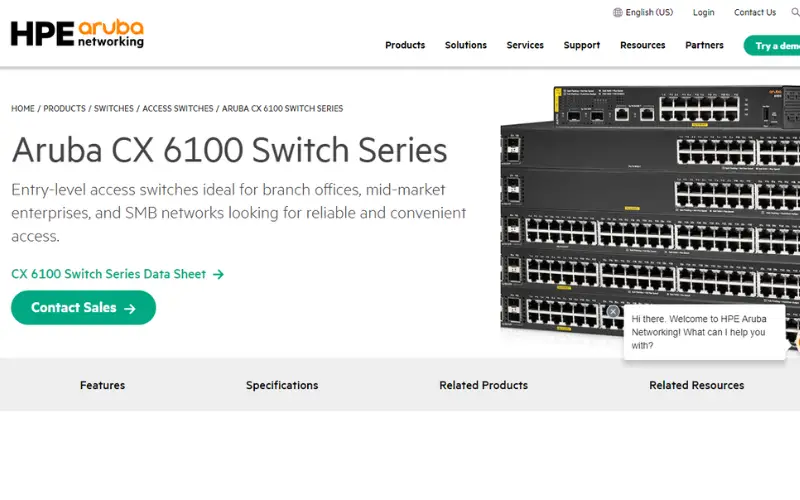The image size is (800, 500).
Task: Switch to Related Resources tab
Action: [x=696, y=385]
